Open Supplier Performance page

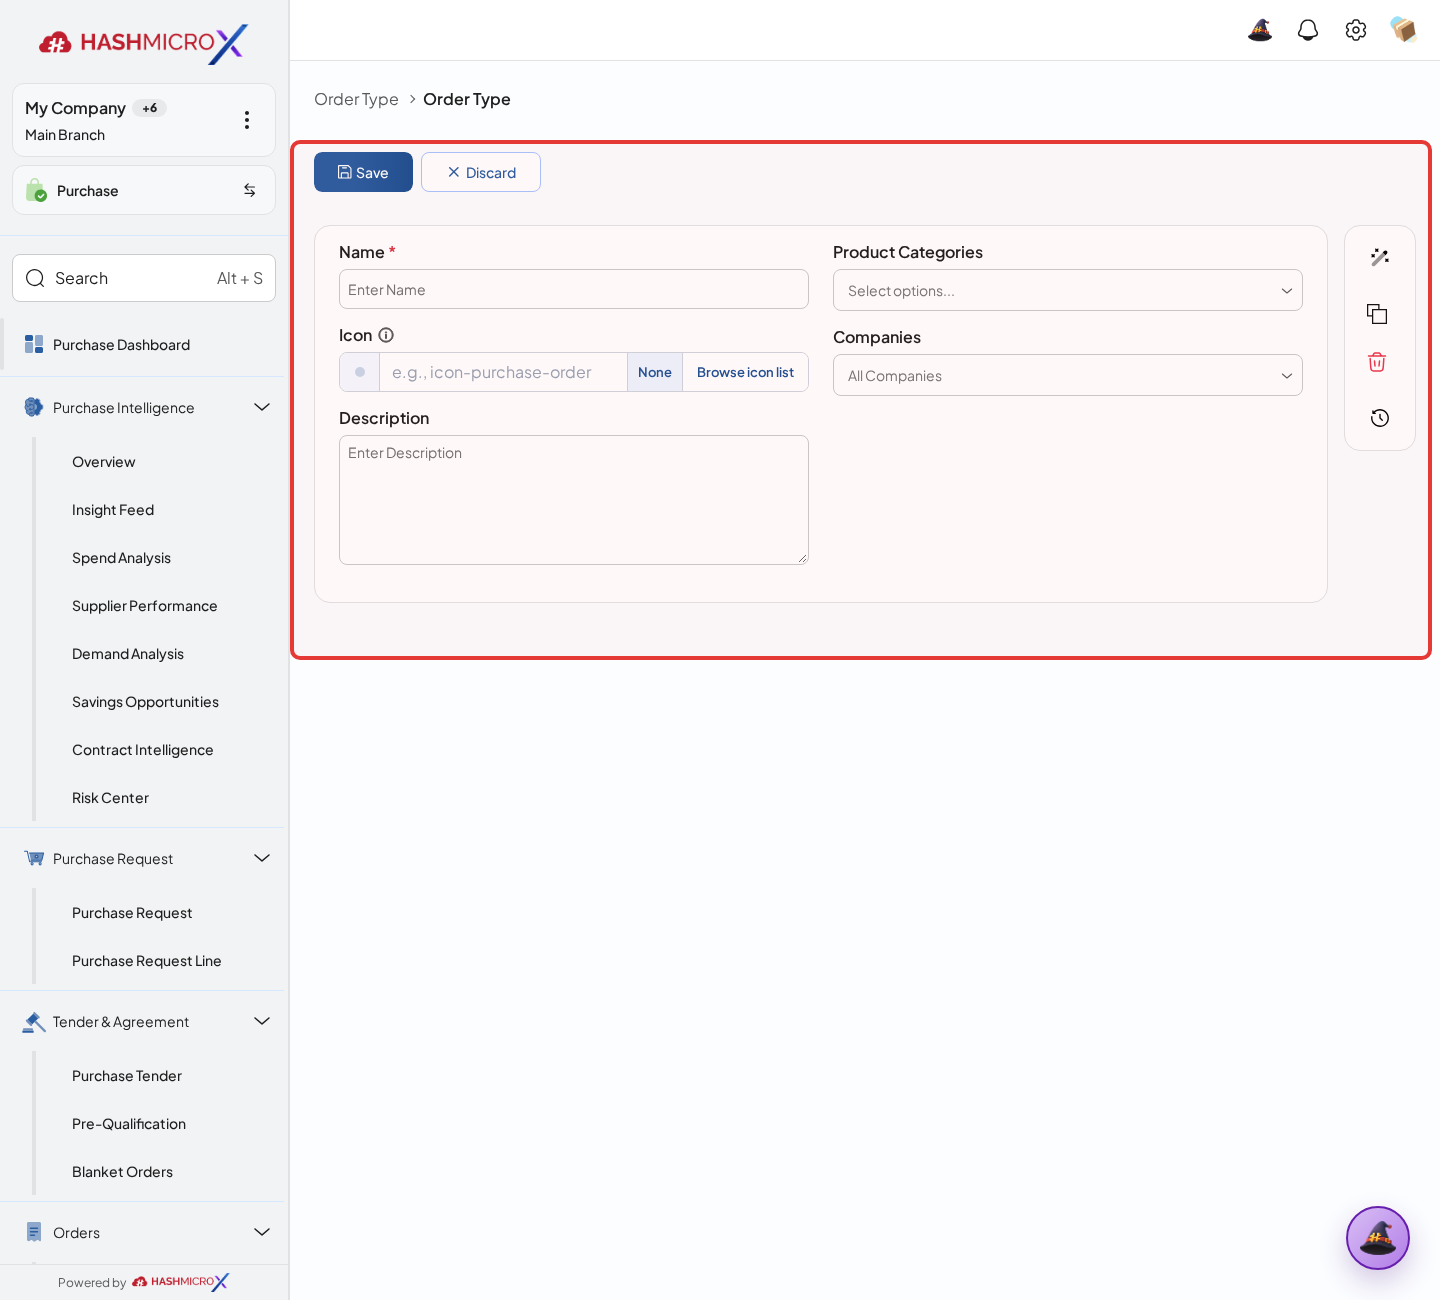pos(144,606)
